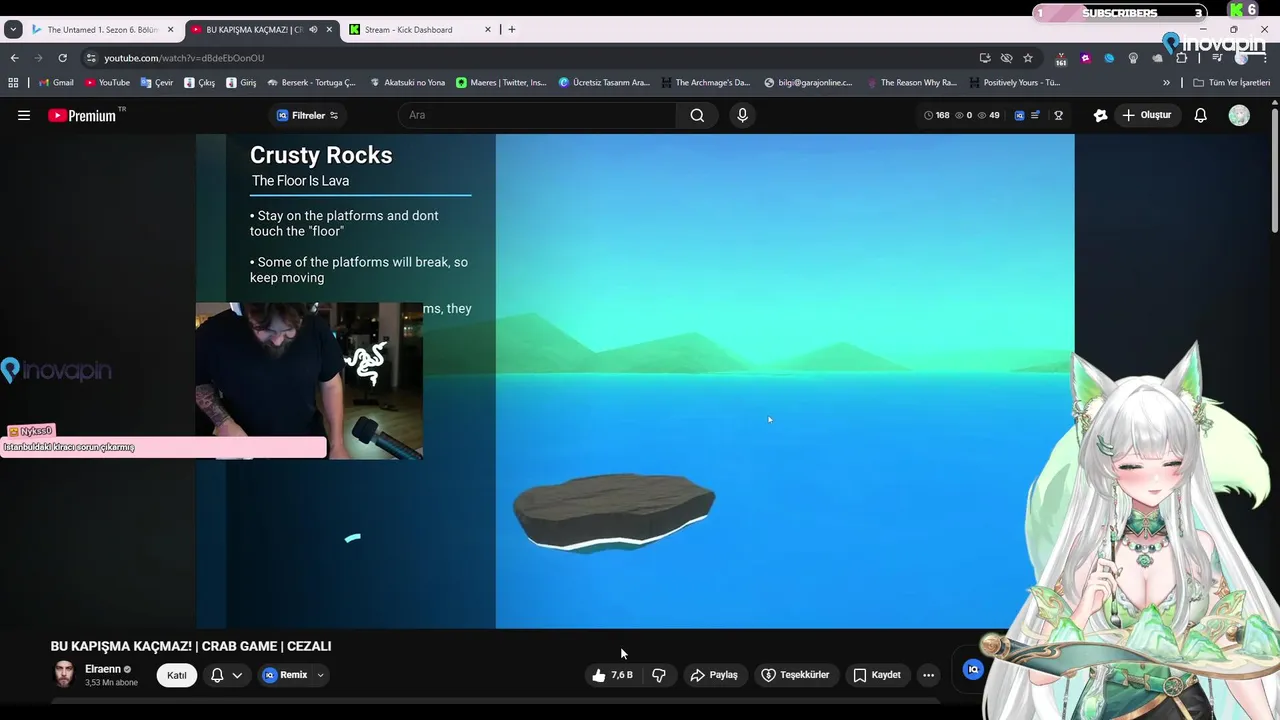Screen dimensions: 1280x720
Task: Click the address bar URL youtube.com/watch
Action: click(x=184, y=58)
